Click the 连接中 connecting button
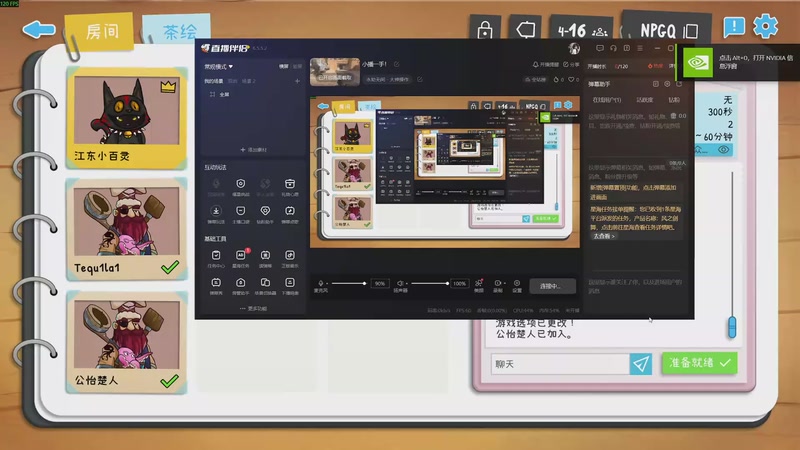The width and height of the screenshot is (800, 450). click(x=552, y=286)
